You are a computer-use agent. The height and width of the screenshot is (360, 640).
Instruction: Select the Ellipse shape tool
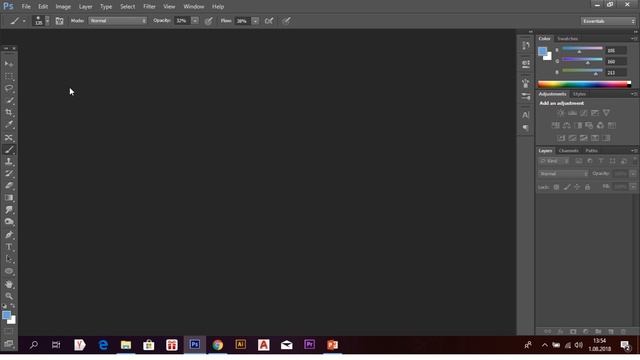(x=9, y=271)
